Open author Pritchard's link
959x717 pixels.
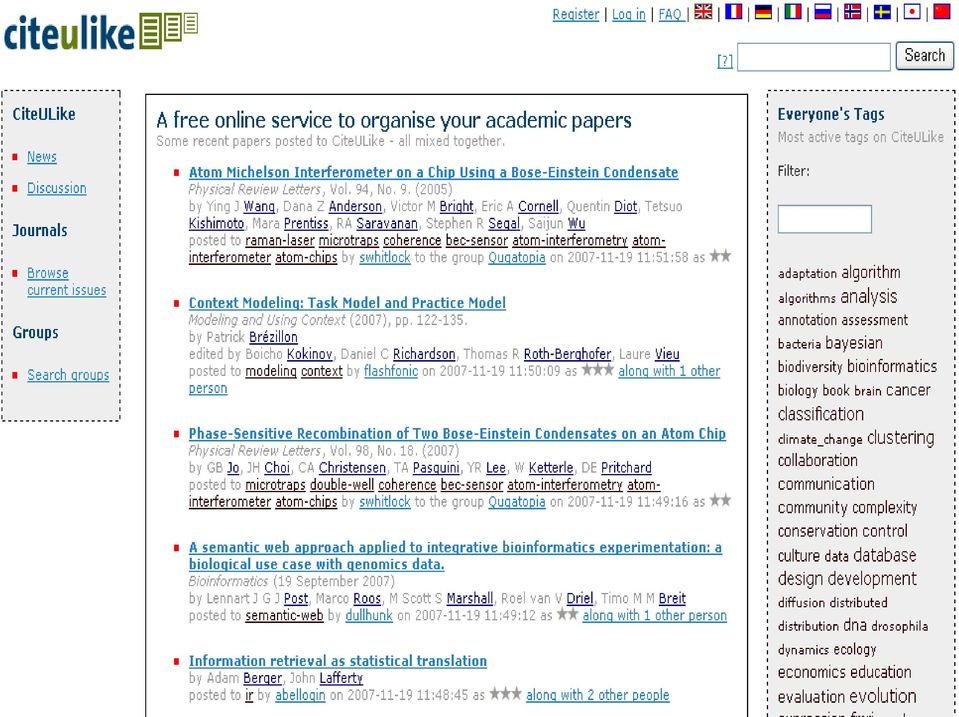(x=626, y=468)
